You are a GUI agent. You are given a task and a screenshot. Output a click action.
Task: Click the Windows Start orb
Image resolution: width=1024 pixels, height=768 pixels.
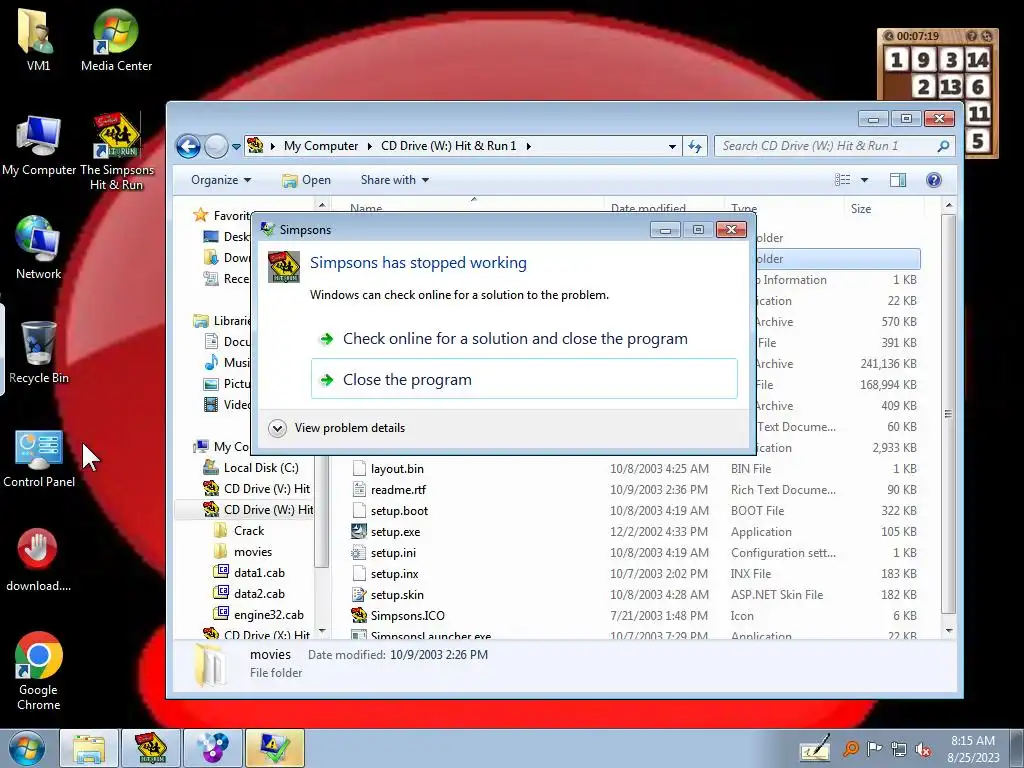click(27, 748)
